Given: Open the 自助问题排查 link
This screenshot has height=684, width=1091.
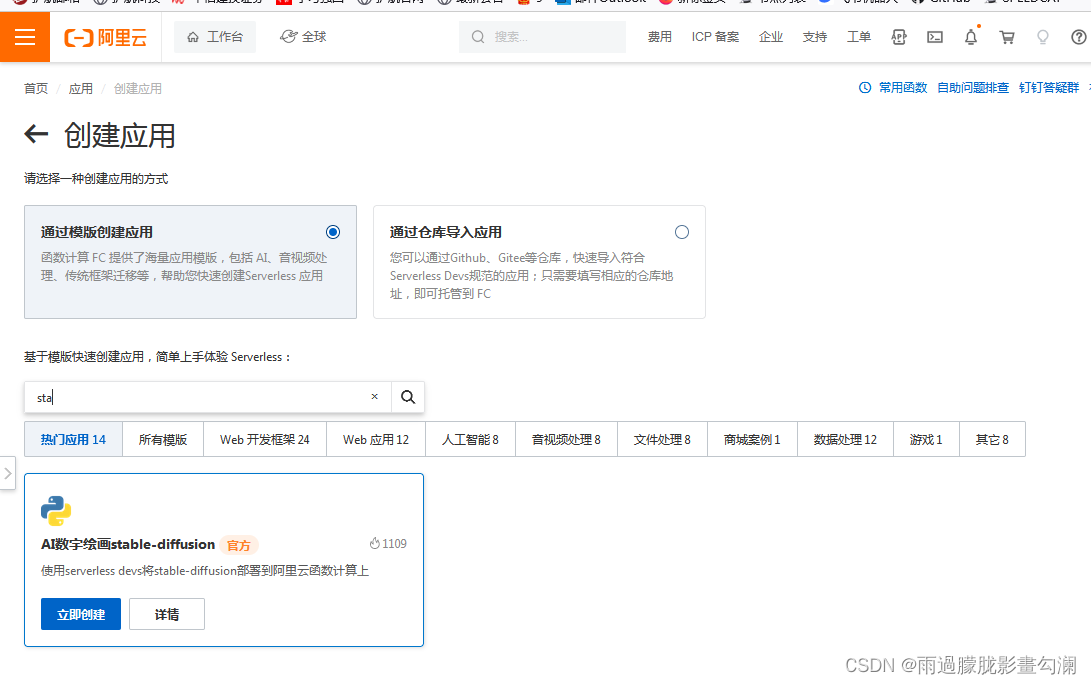Looking at the screenshot, I should pos(973,88).
